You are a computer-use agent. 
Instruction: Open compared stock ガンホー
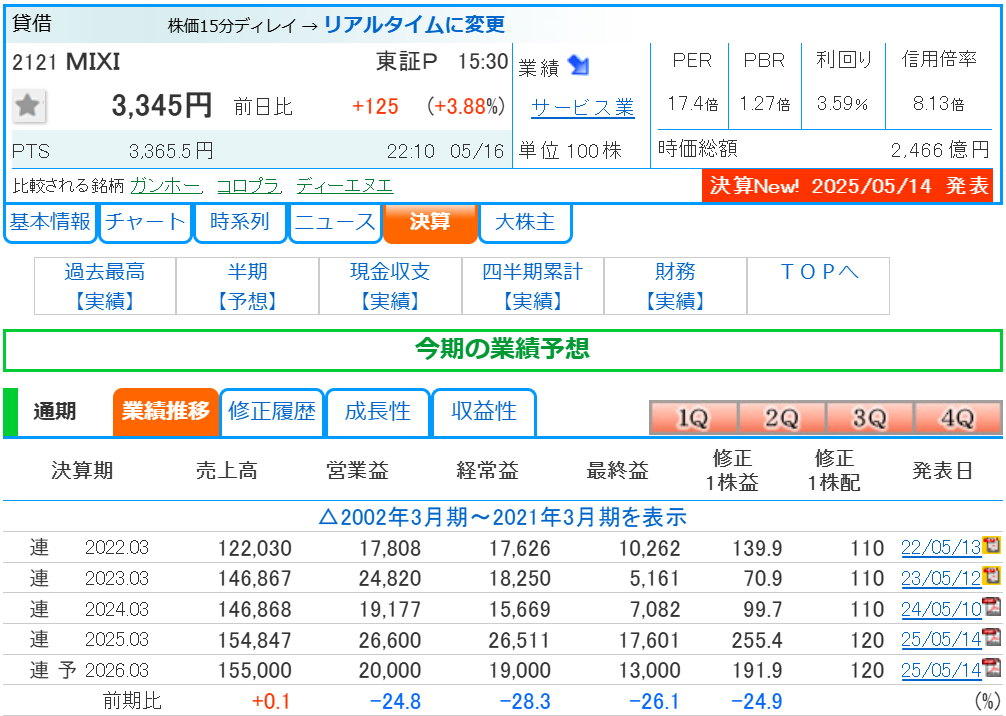[x=166, y=185]
